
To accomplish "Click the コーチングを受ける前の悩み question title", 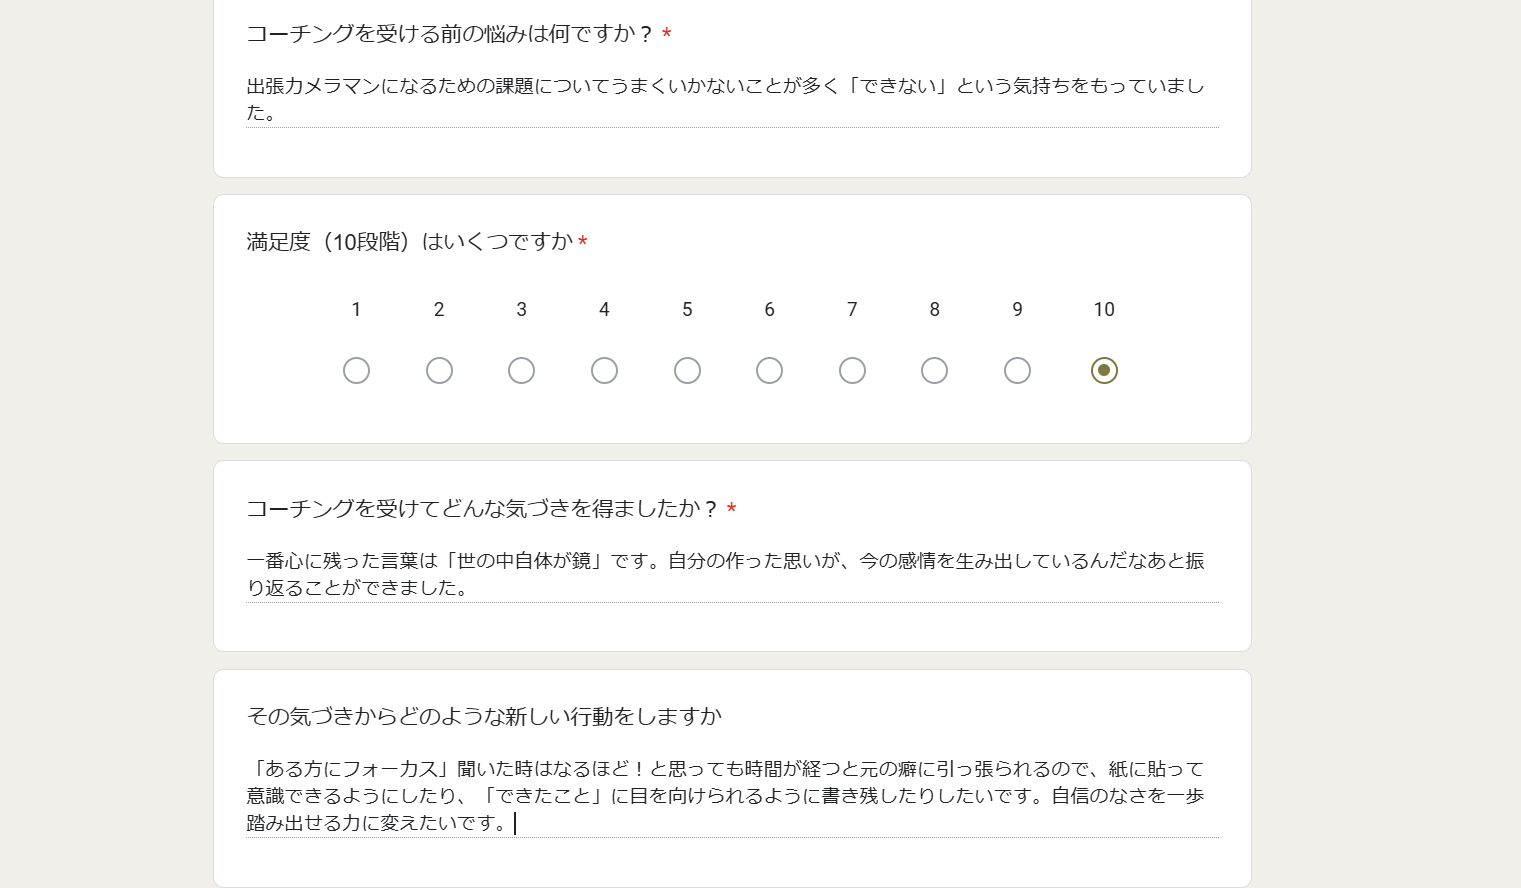I will (x=449, y=34).
